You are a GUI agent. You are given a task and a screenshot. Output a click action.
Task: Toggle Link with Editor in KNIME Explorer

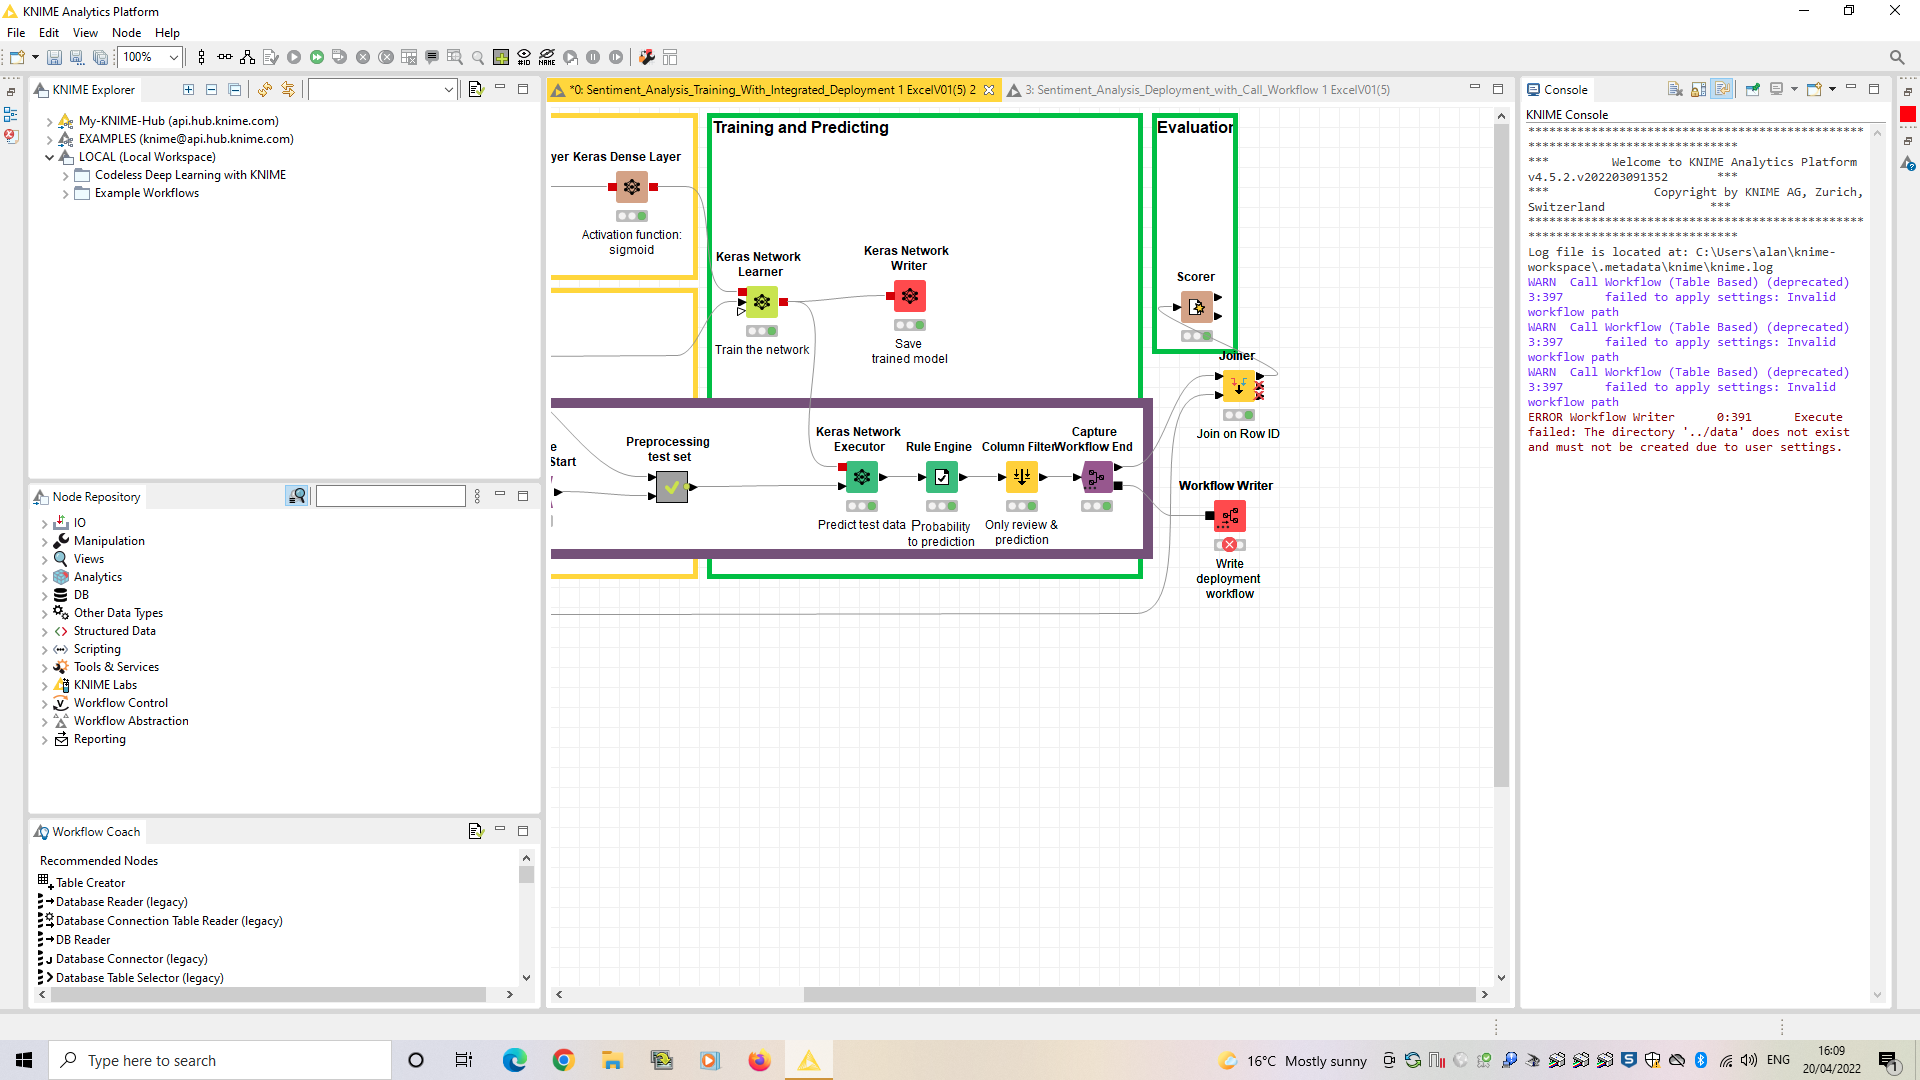[288, 90]
